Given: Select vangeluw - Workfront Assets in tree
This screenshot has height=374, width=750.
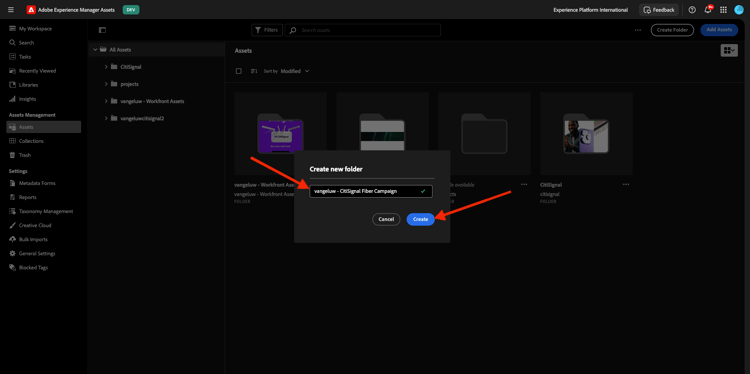Looking at the screenshot, I should pos(152,101).
